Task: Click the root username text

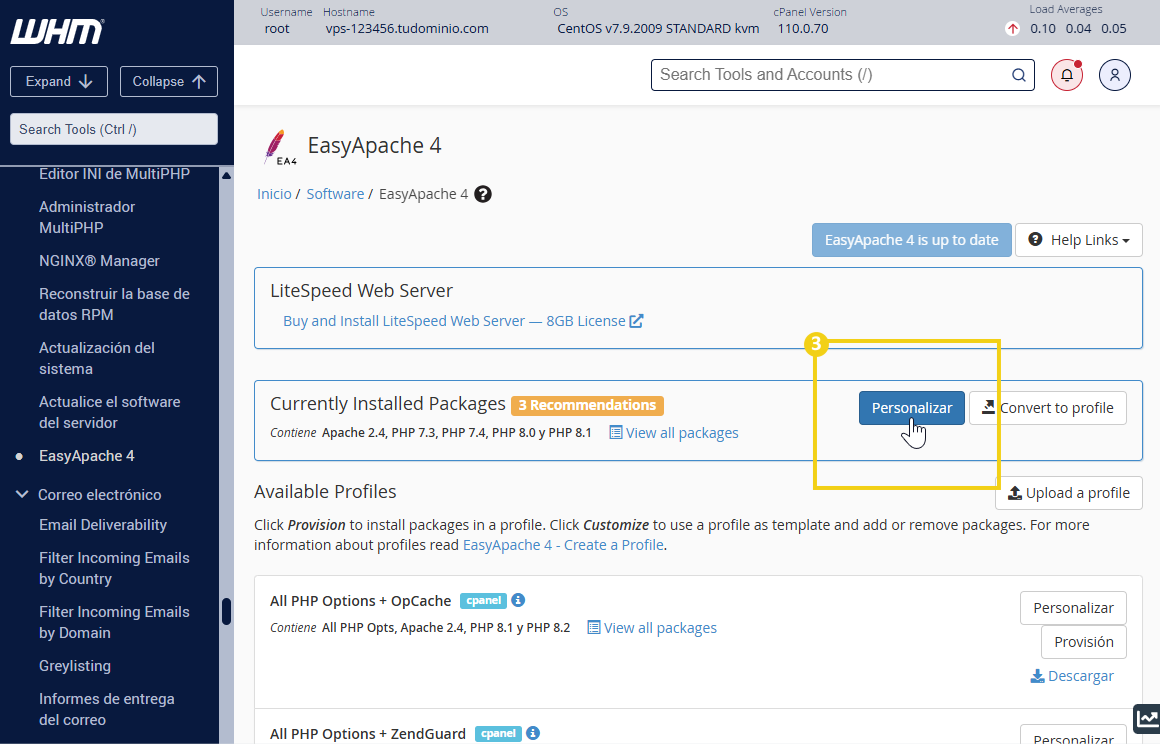Action: coord(277,29)
